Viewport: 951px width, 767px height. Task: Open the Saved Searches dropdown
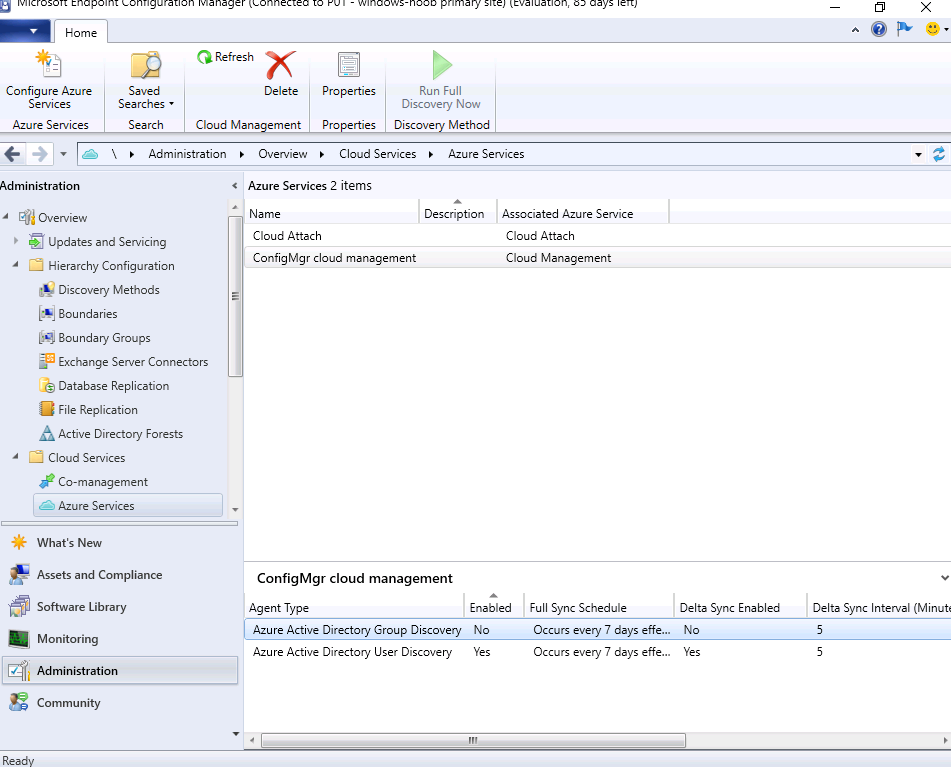(146, 79)
